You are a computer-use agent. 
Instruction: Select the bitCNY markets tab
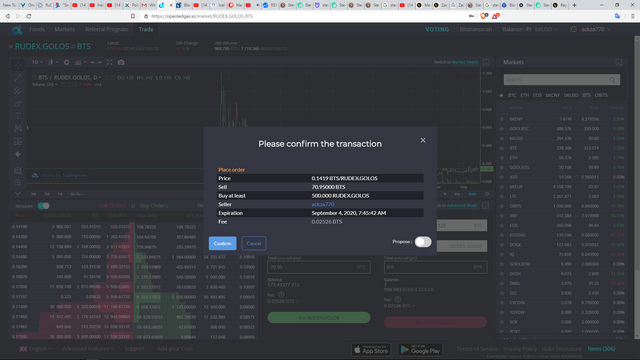click(553, 95)
